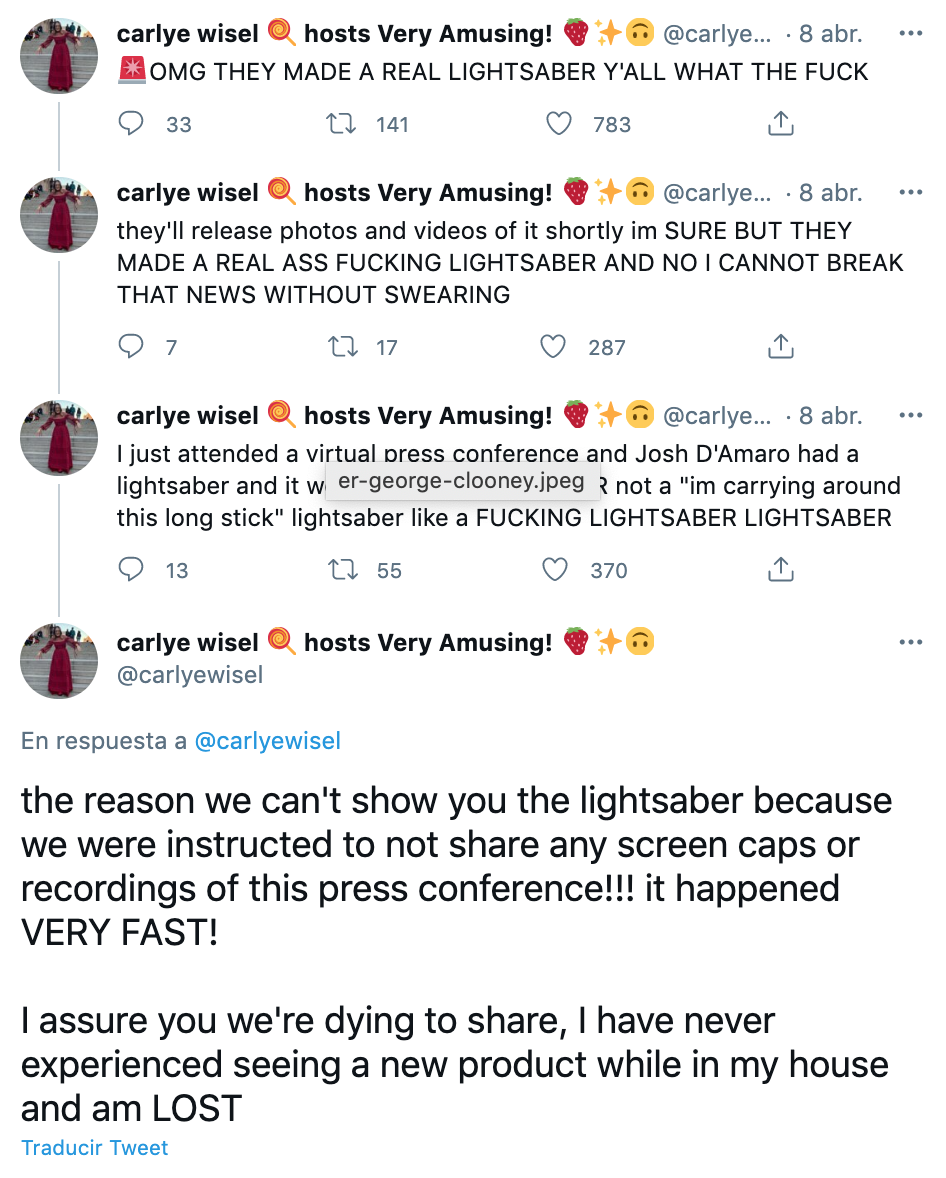Retweet the tweet with 17 retweets
This screenshot has width=946, height=1178.
tap(342, 347)
